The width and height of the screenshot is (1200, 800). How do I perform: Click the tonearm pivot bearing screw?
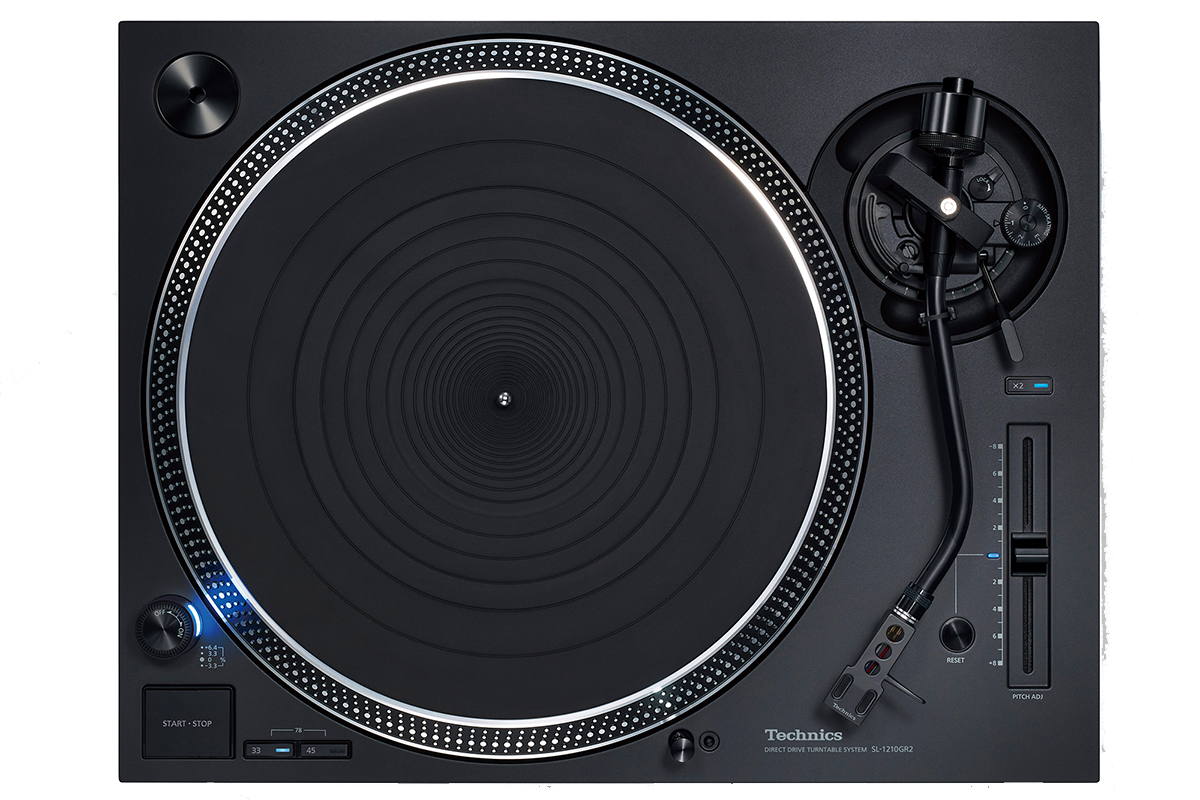tap(946, 206)
